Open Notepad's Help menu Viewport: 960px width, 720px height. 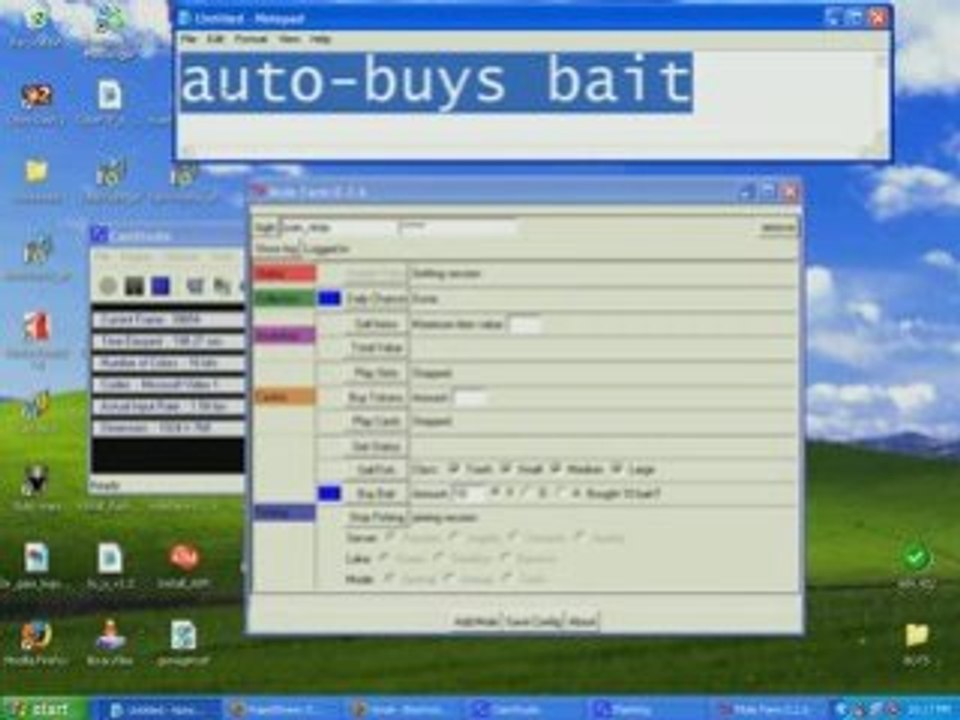320,39
